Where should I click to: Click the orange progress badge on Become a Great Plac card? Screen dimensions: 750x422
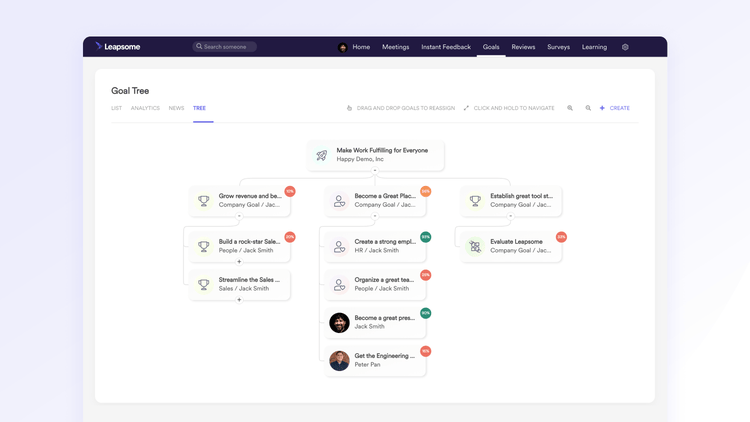426,191
